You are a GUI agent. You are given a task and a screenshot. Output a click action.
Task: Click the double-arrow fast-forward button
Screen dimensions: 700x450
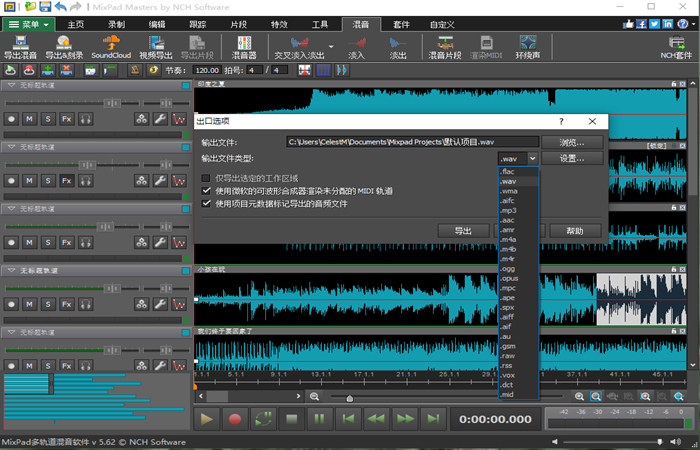(x=405, y=419)
